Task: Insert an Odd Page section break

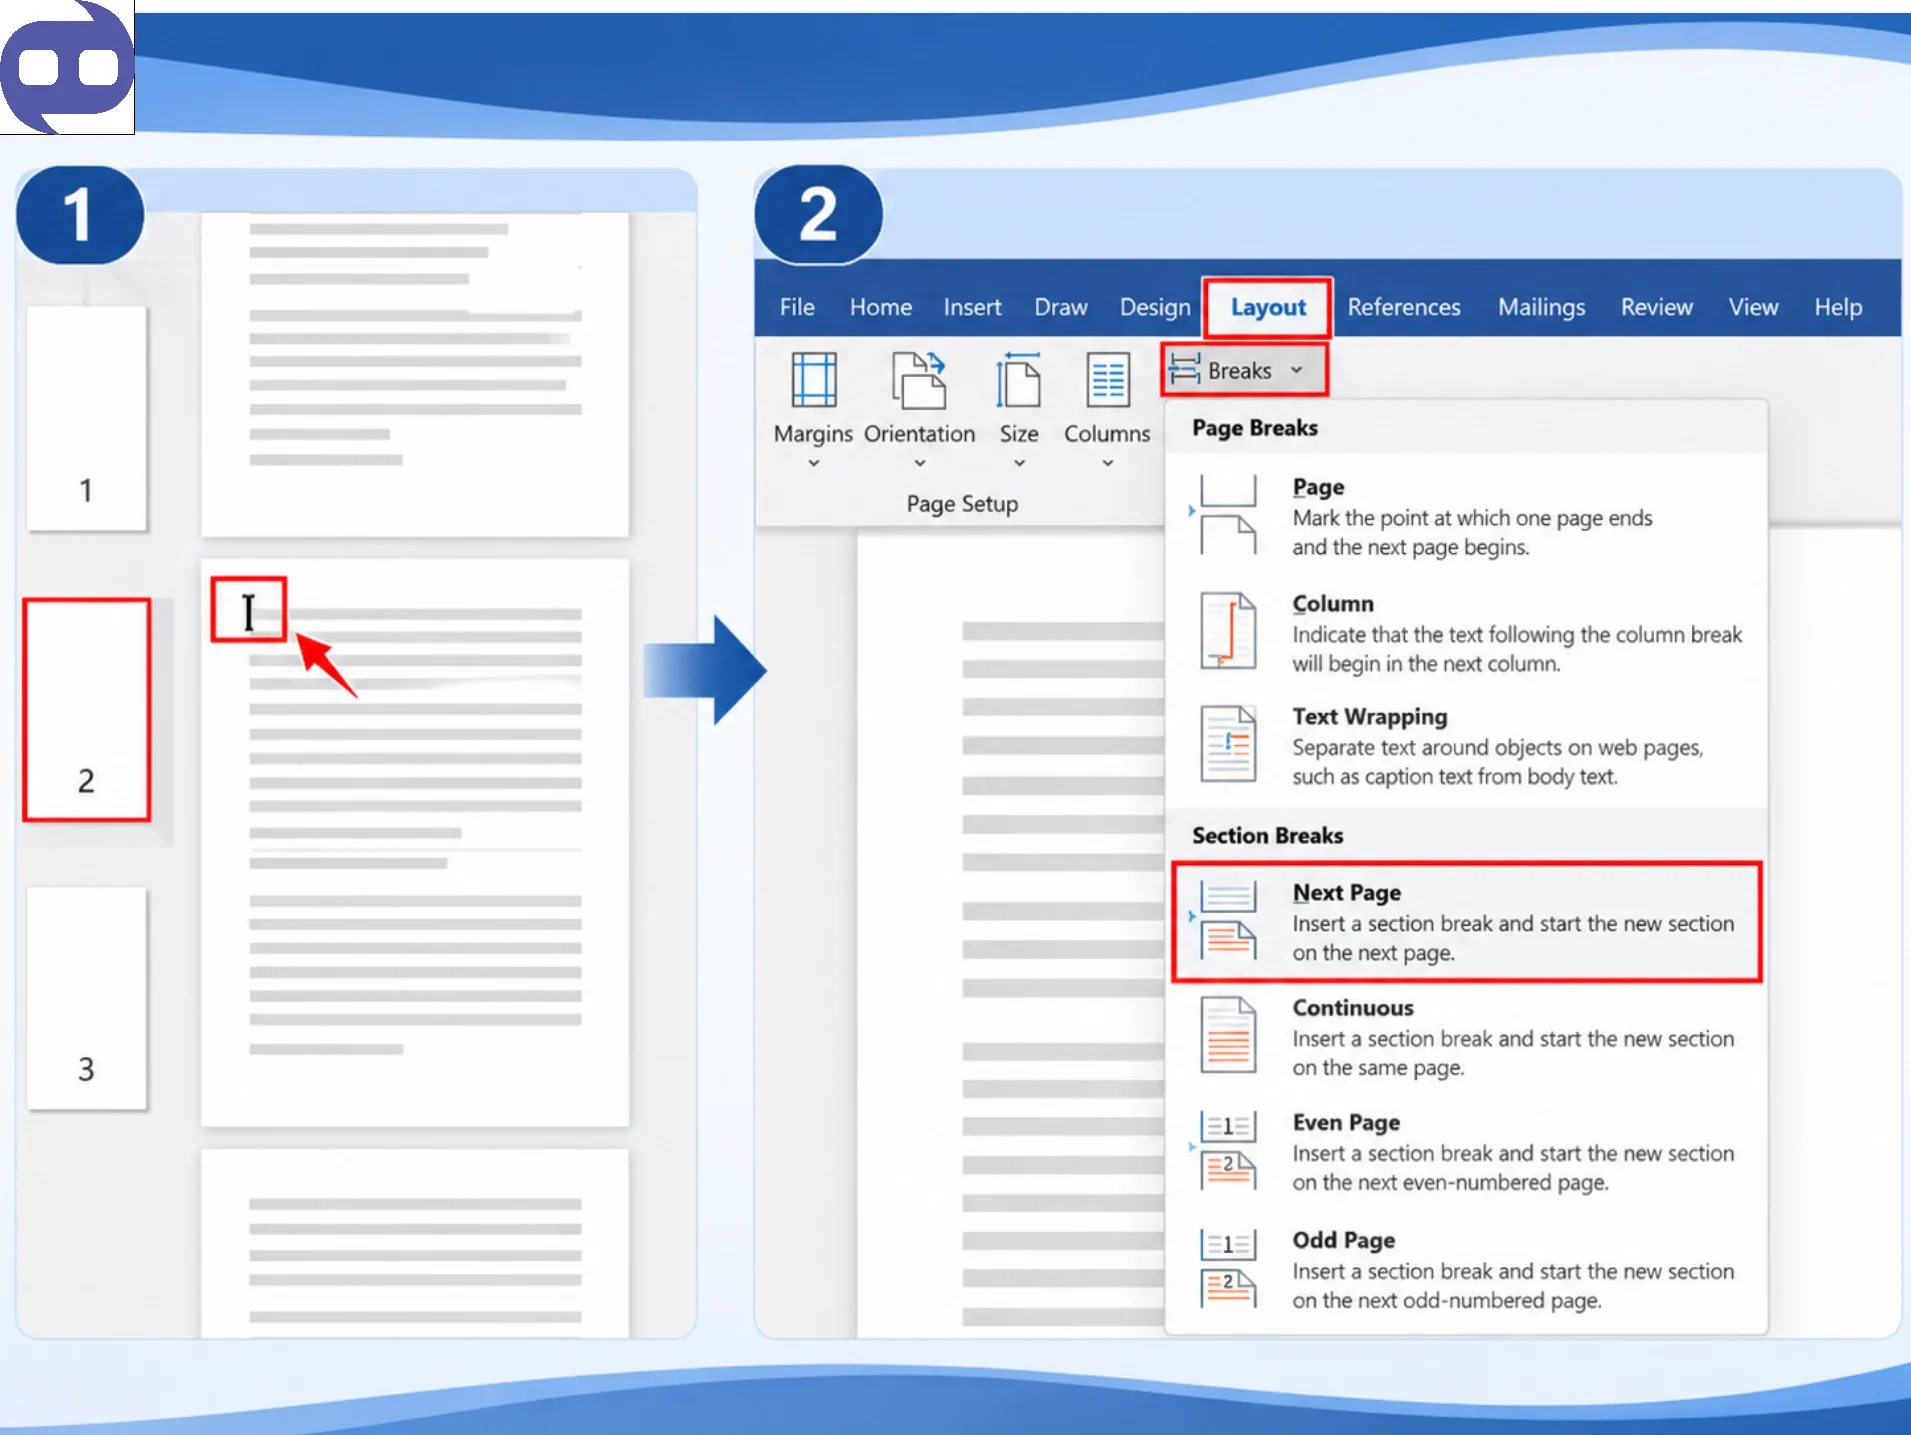Action: 1466,1269
